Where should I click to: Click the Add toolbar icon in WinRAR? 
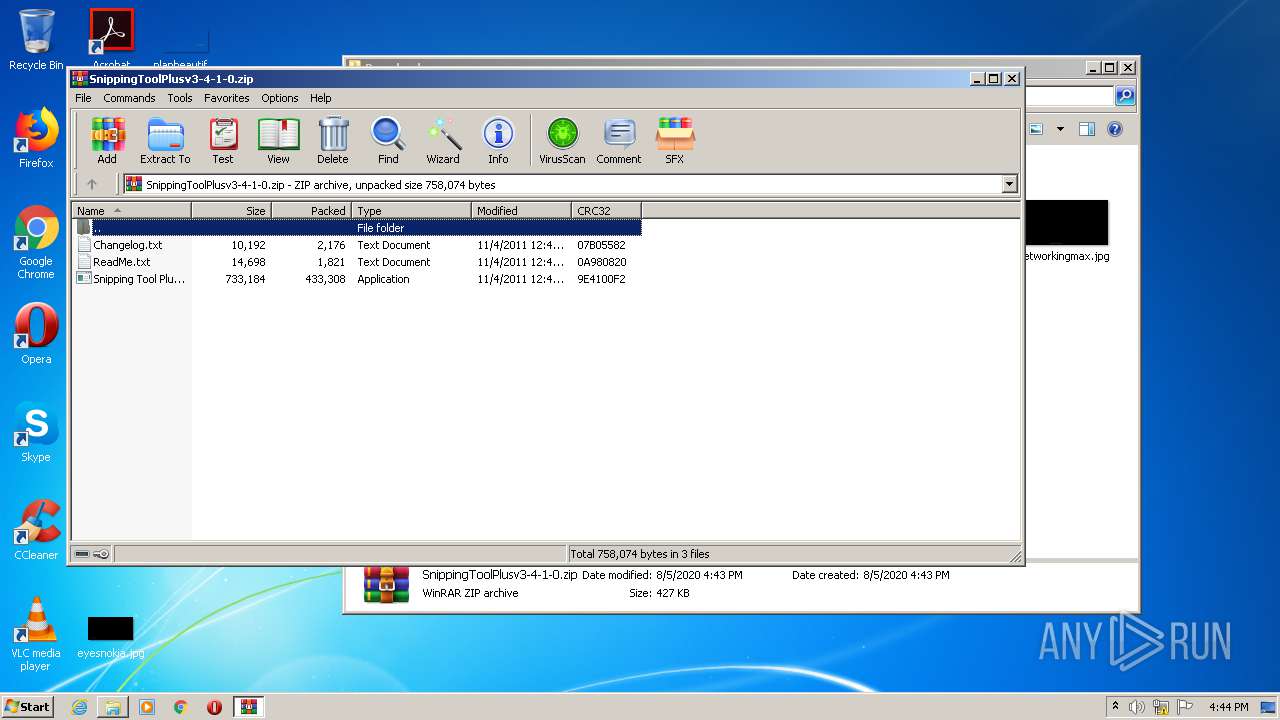pos(107,141)
